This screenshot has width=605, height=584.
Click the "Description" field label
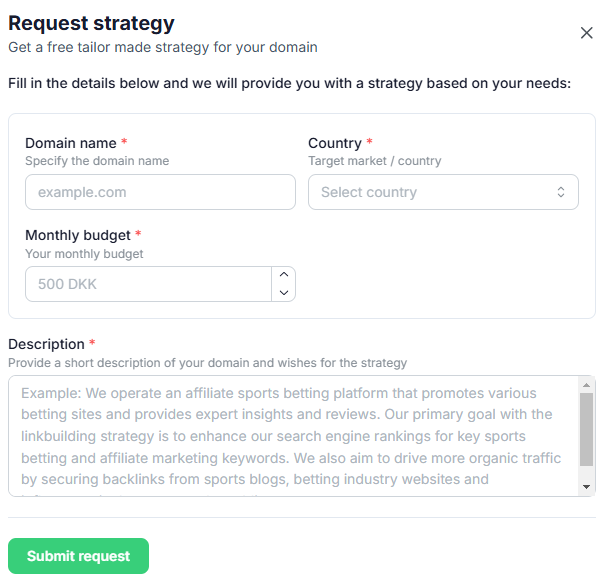pos(46,344)
